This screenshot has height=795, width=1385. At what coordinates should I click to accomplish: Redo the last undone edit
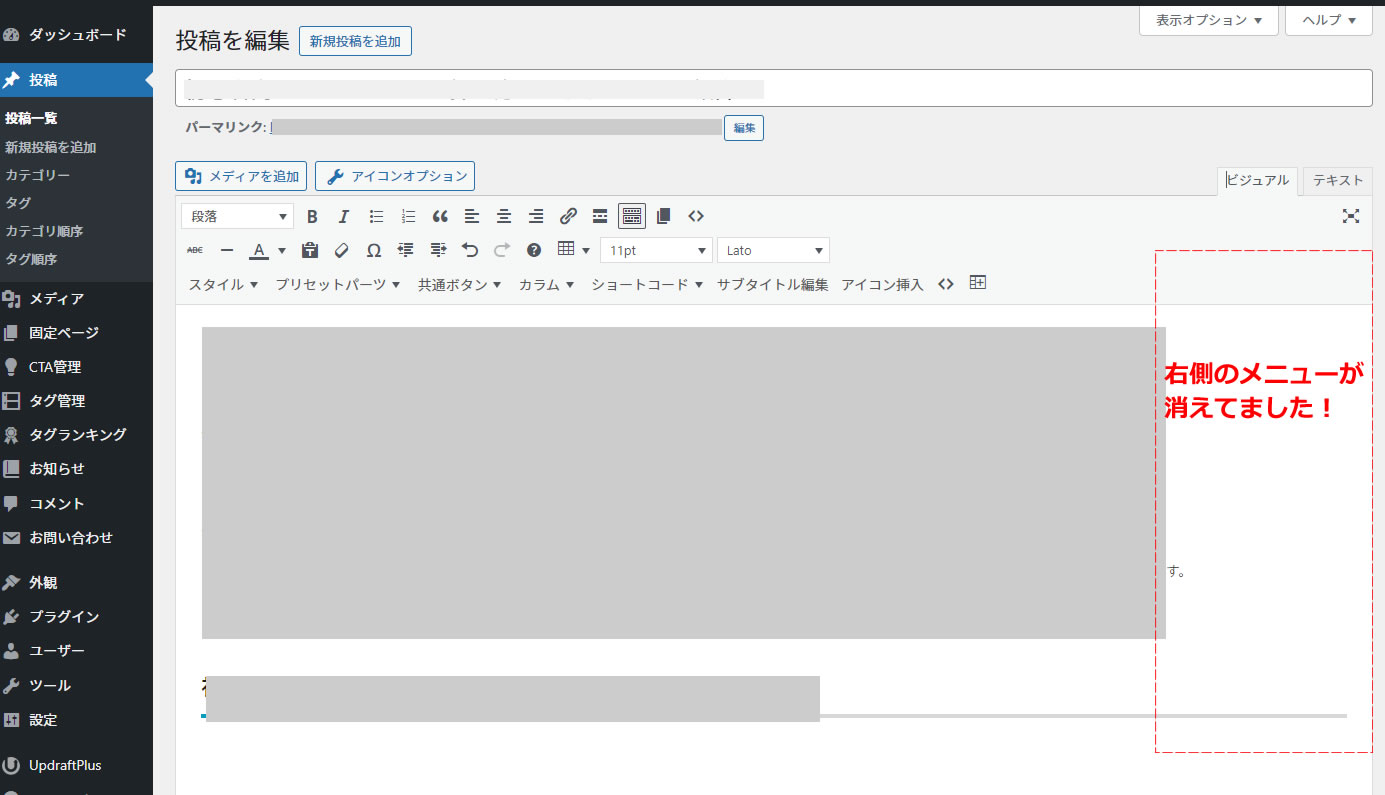click(502, 250)
